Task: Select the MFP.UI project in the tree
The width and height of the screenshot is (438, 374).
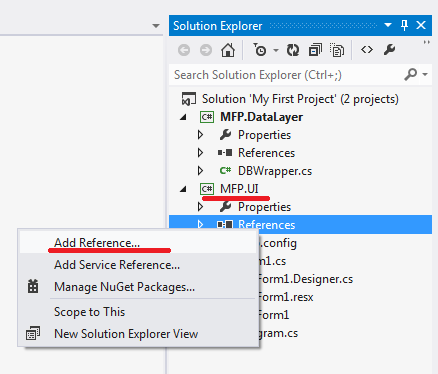Action: pyautogui.click(x=239, y=189)
